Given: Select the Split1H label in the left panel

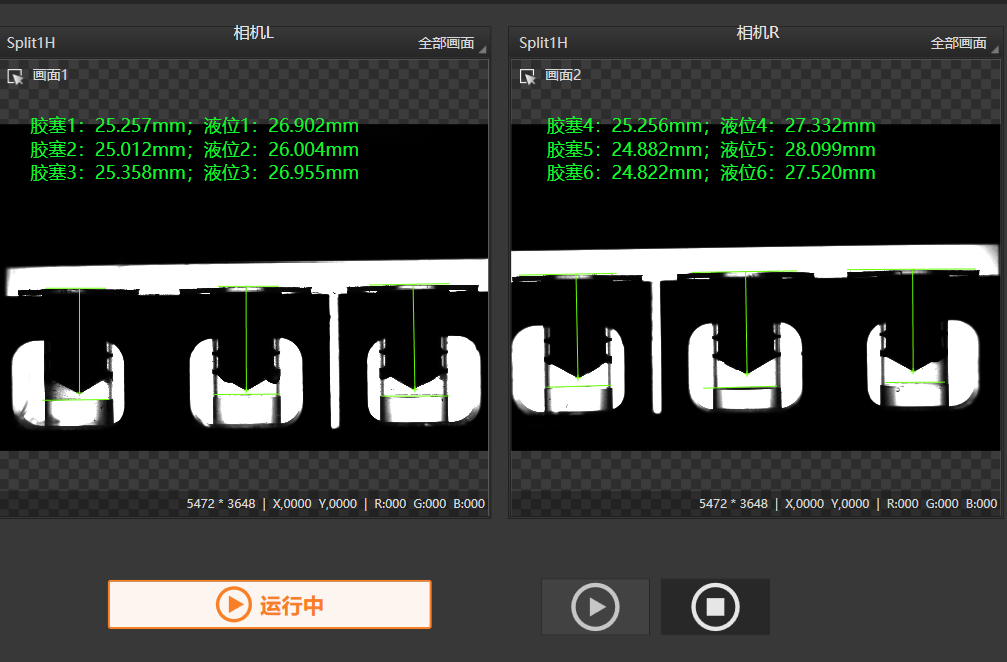Looking at the screenshot, I should point(31,42).
